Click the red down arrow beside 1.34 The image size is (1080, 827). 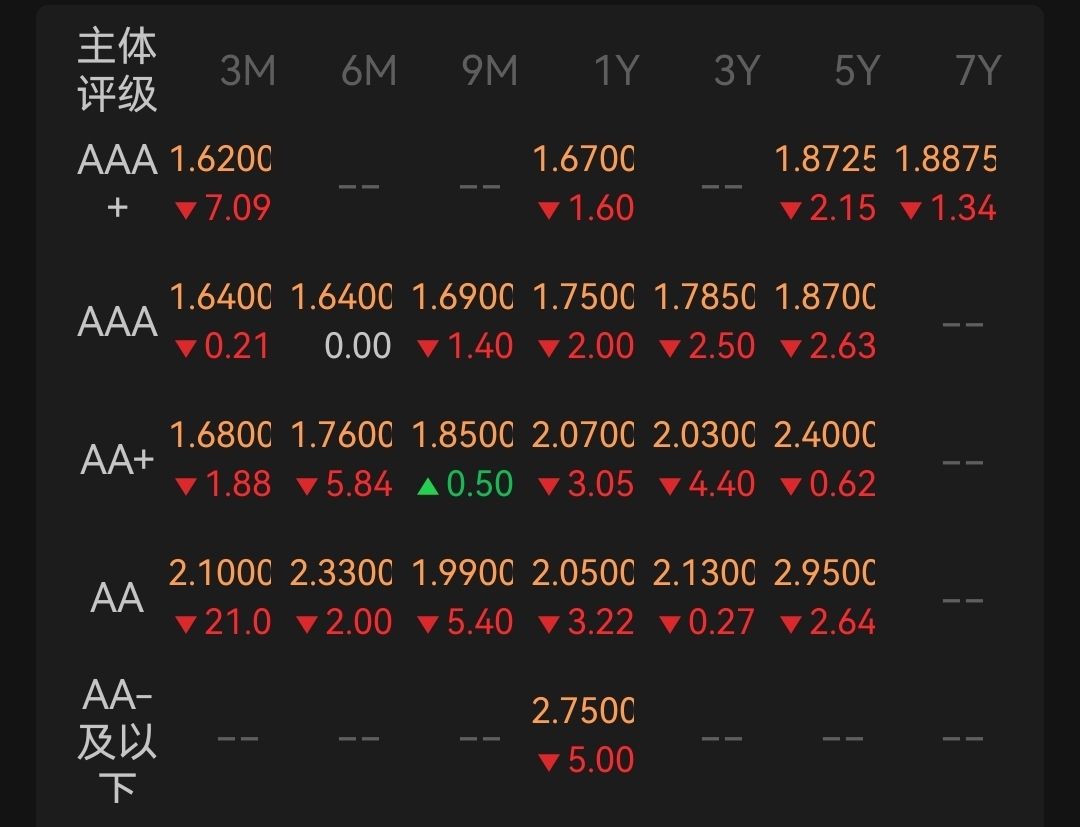pos(911,210)
